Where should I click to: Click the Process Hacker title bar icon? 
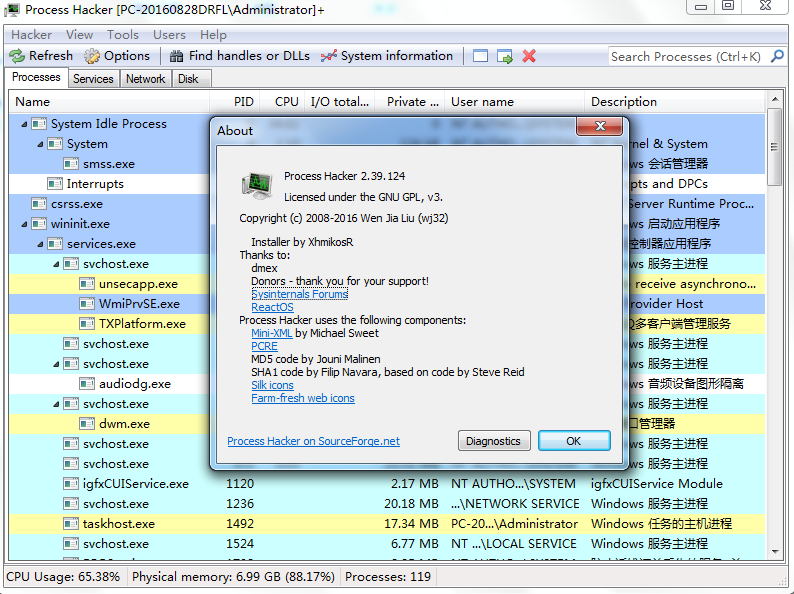coord(11,9)
